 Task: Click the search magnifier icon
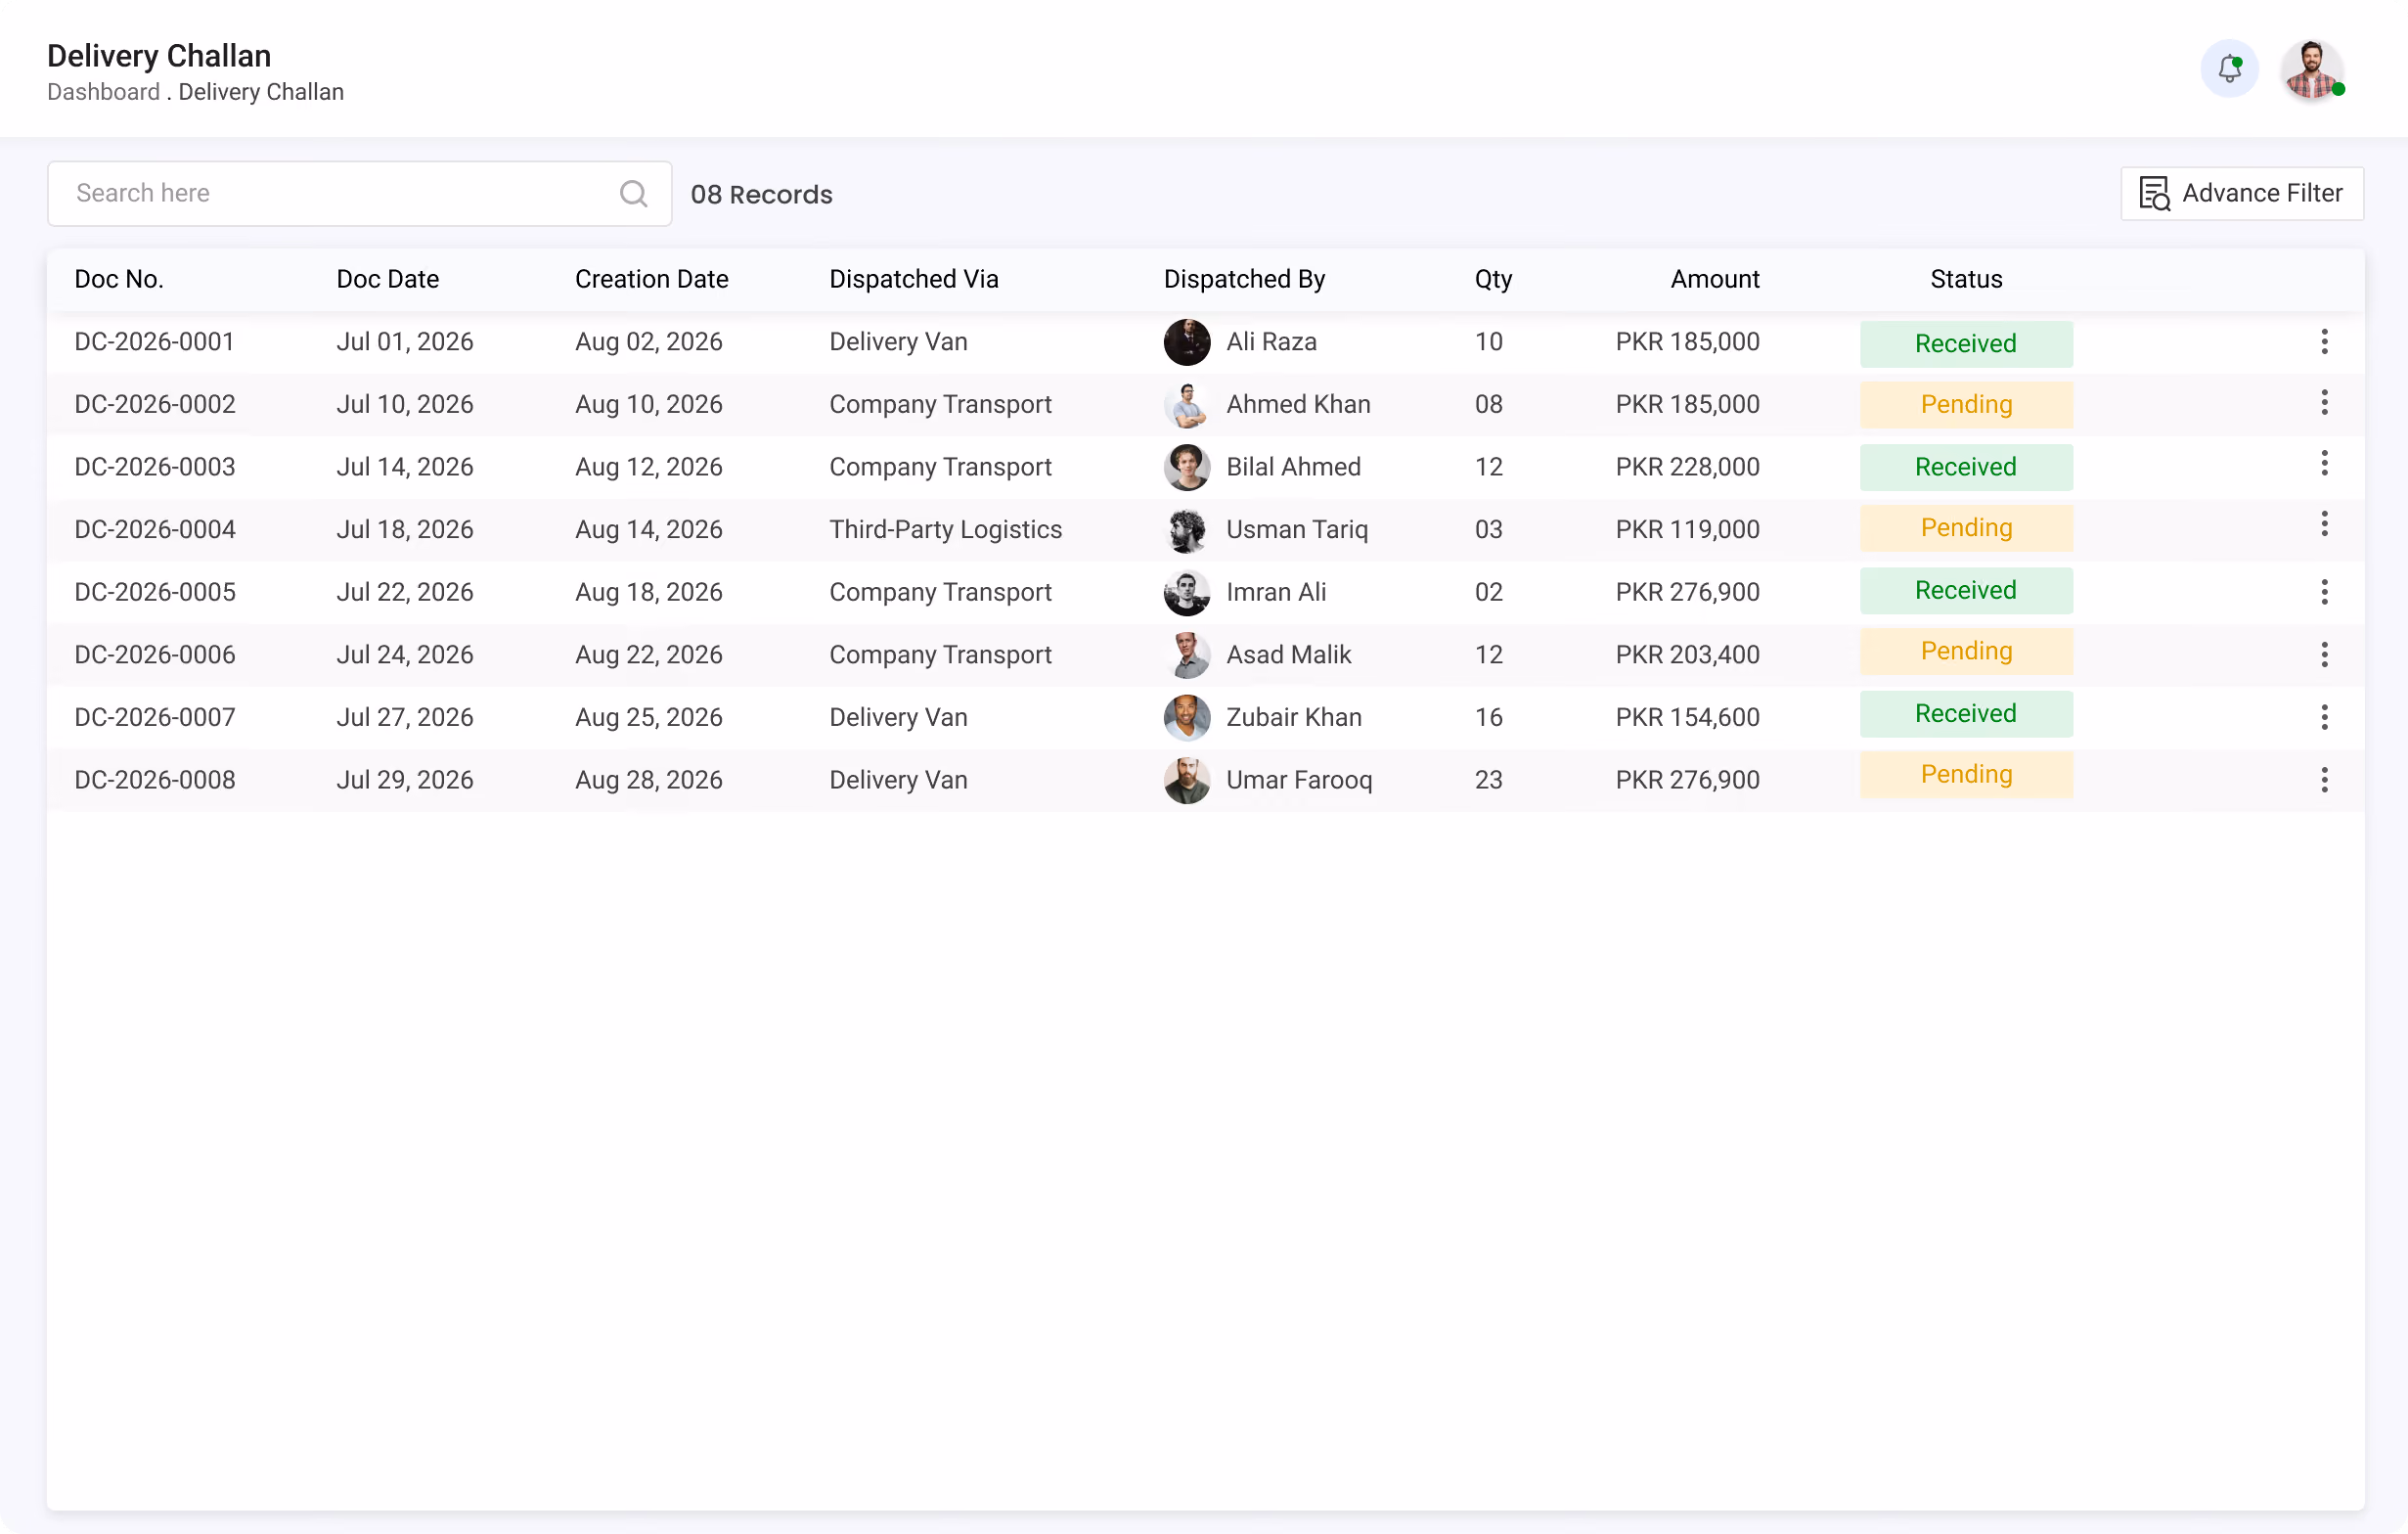click(x=633, y=193)
